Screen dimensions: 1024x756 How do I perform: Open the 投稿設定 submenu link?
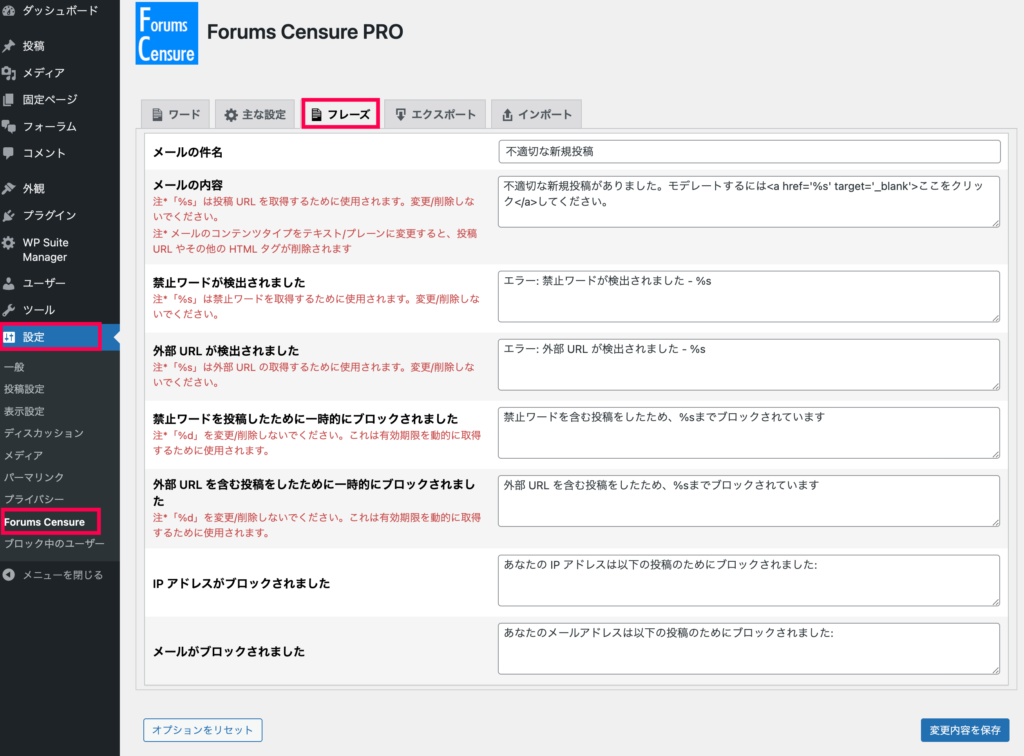pyautogui.click(x=24, y=389)
